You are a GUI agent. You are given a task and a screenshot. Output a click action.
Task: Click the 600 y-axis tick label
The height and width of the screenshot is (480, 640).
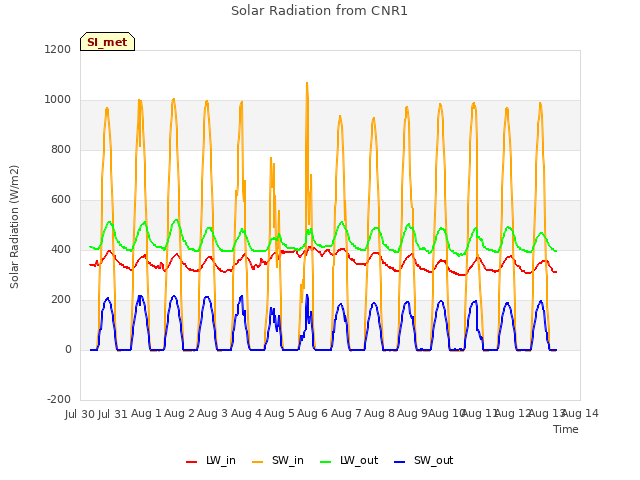click(61, 199)
